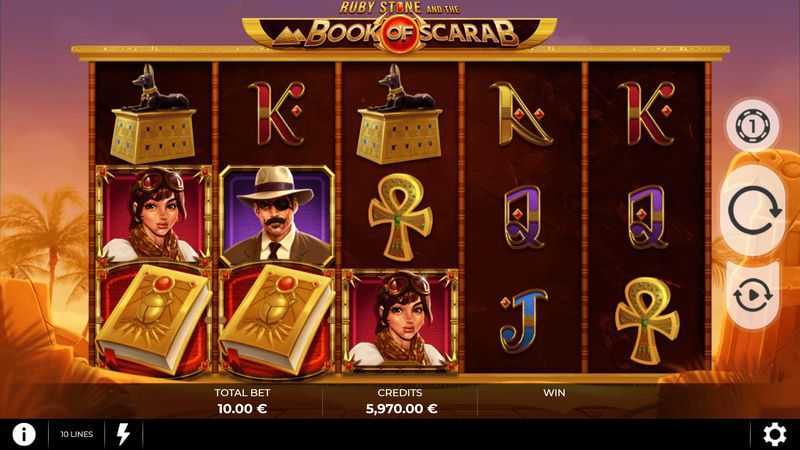
Task: Click the golden ankh on middle reel
Action: click(x=400, y=217)
